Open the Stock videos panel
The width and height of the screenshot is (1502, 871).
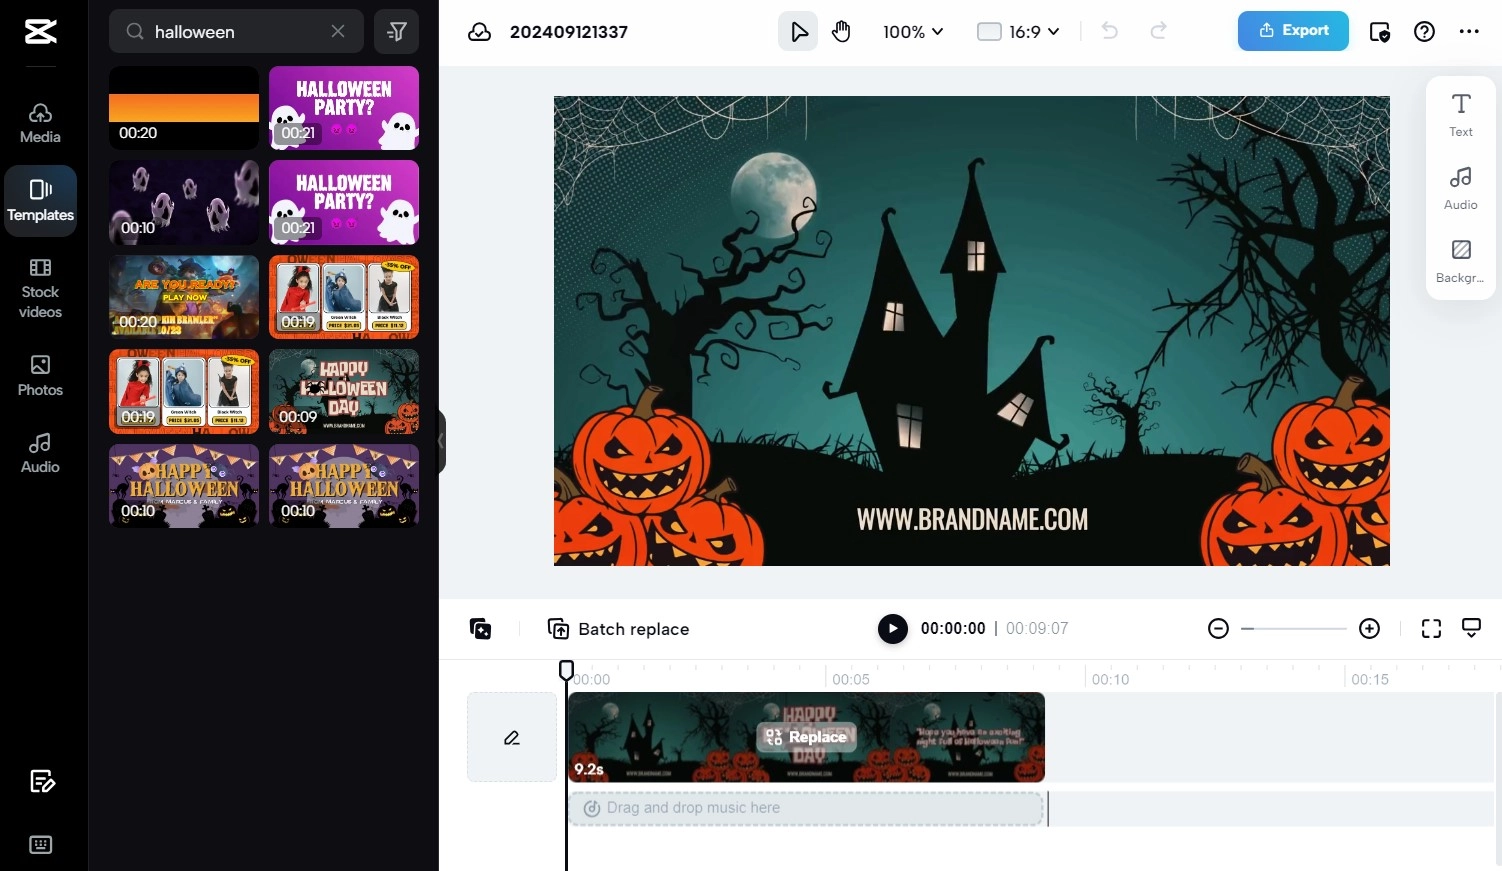click(40, 288)
